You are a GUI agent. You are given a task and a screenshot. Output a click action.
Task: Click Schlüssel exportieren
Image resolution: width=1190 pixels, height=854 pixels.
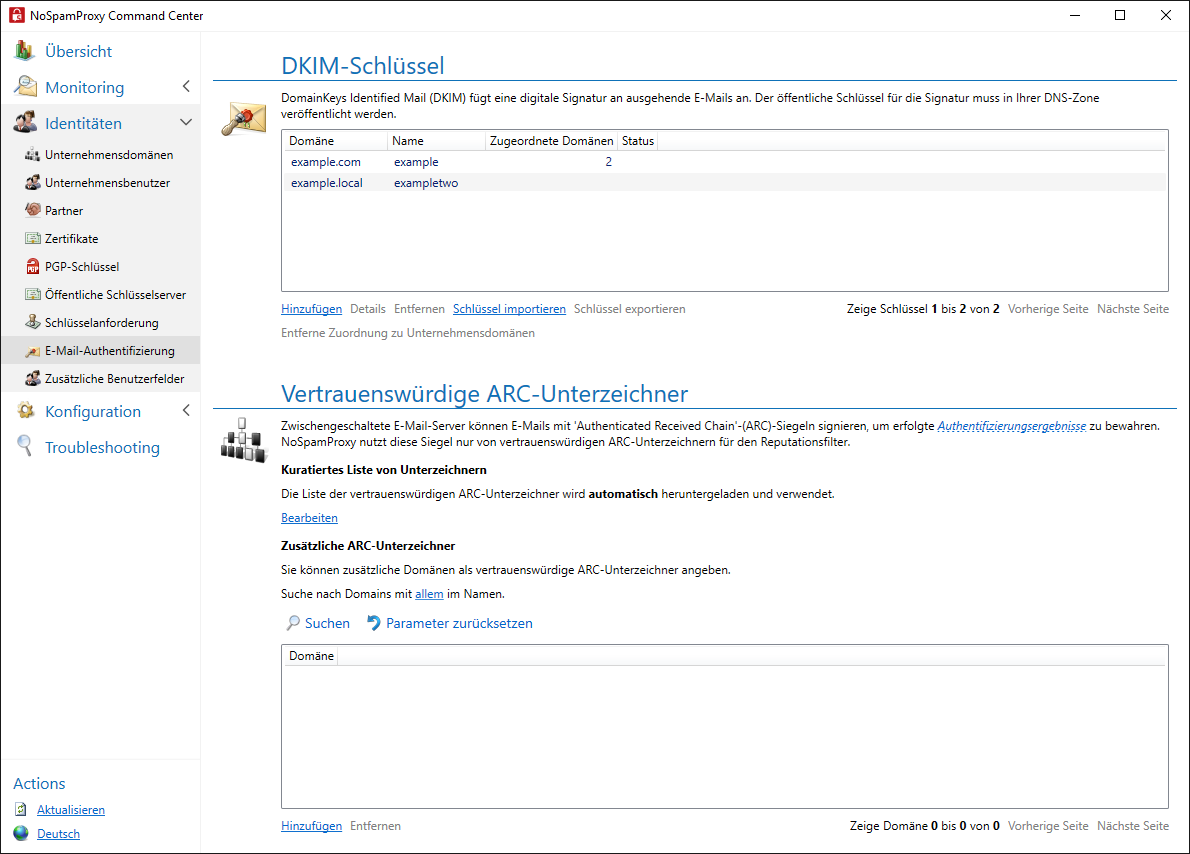629,309
